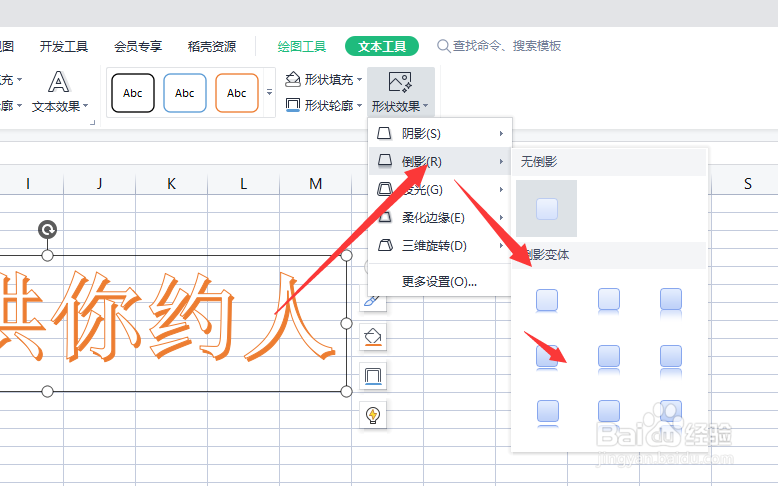This screenshot has width=778, height=486.
Task: Click the floating shape outline quick icon
Action: 373,376
